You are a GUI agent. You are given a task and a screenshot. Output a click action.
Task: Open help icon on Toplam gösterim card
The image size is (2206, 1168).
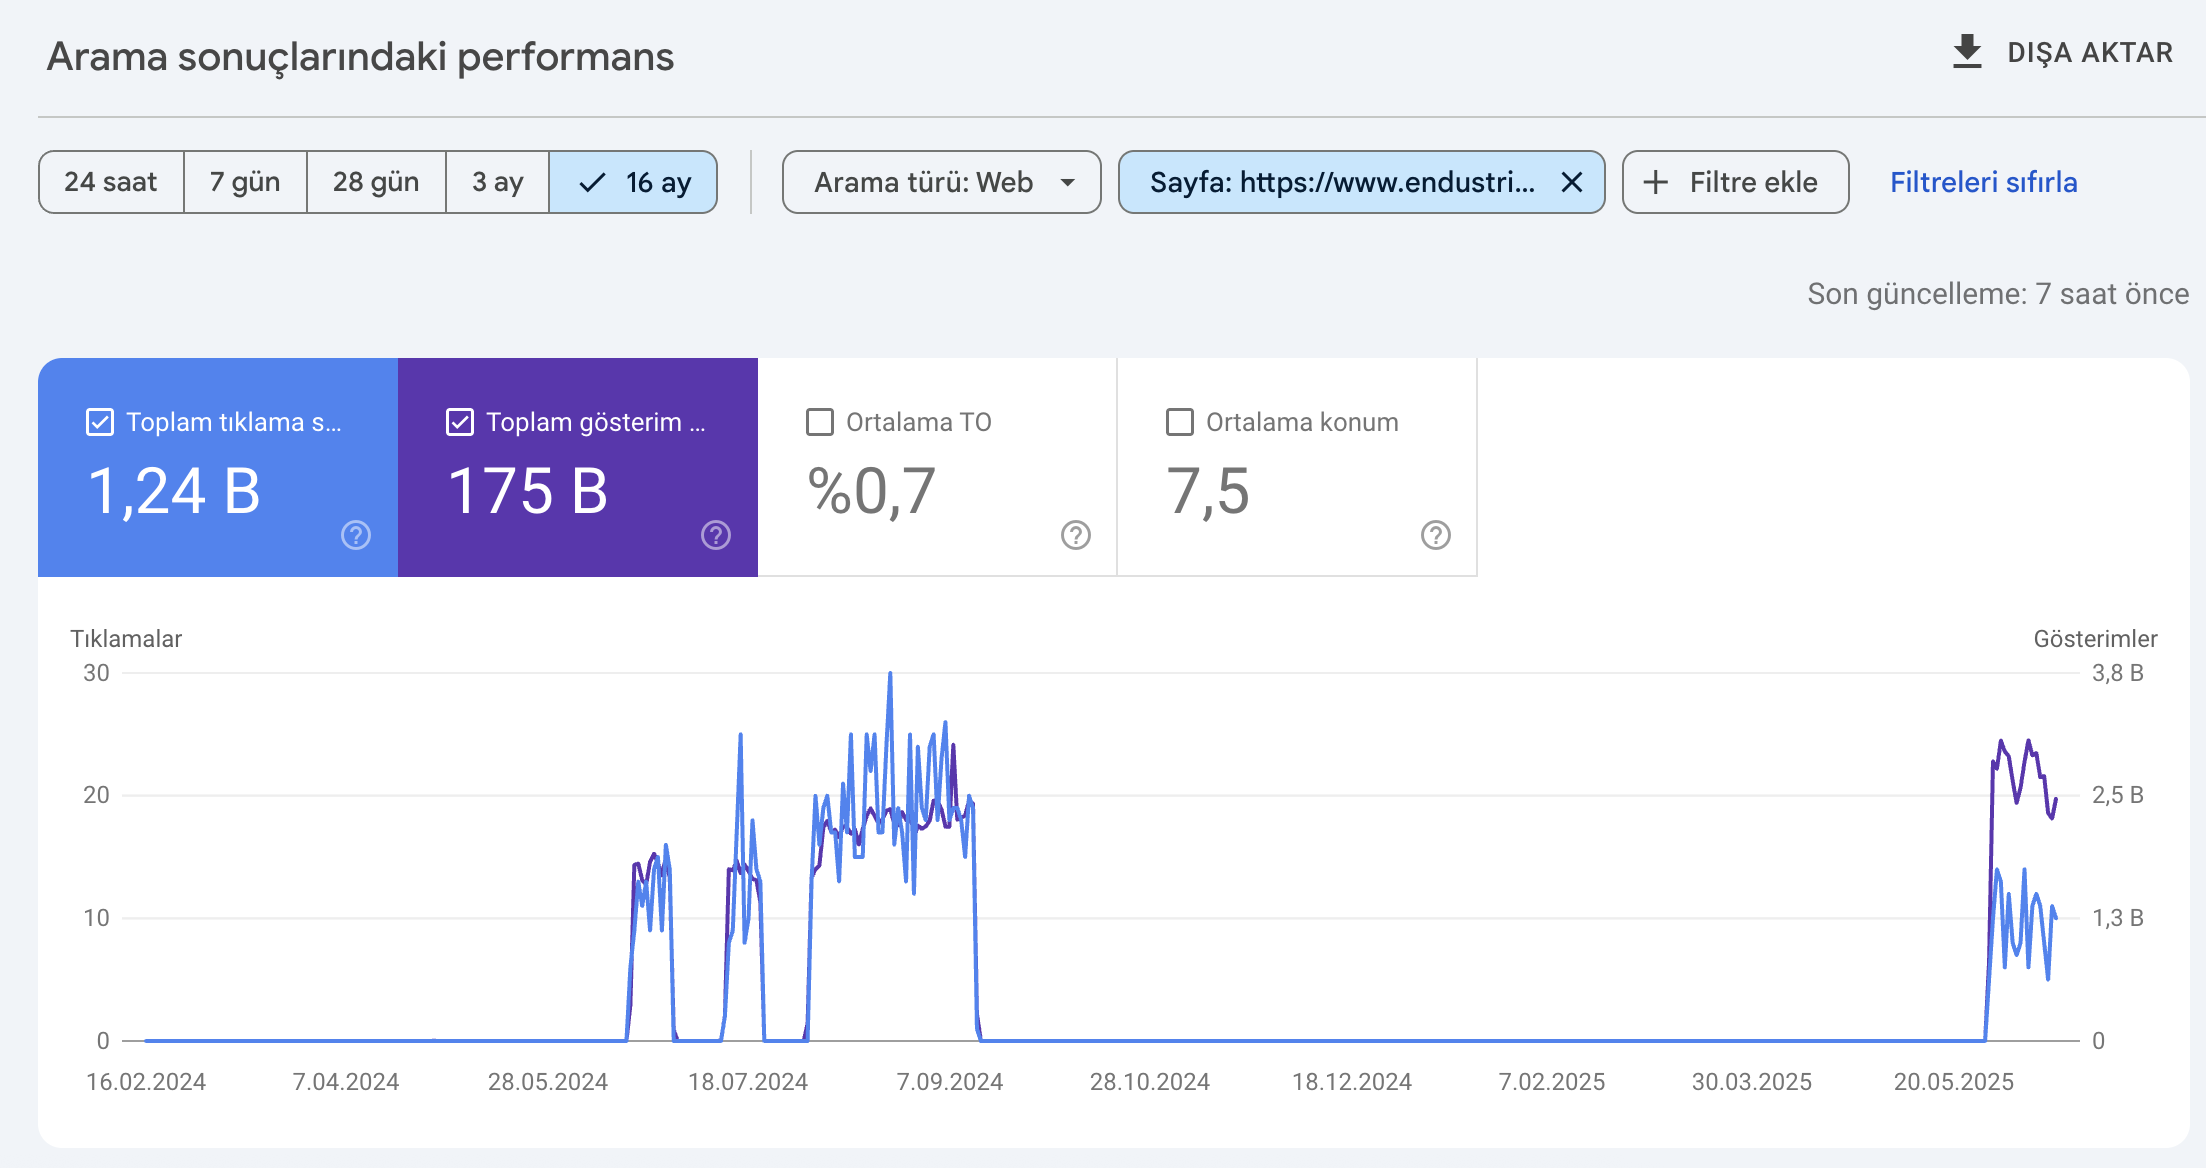716,535
